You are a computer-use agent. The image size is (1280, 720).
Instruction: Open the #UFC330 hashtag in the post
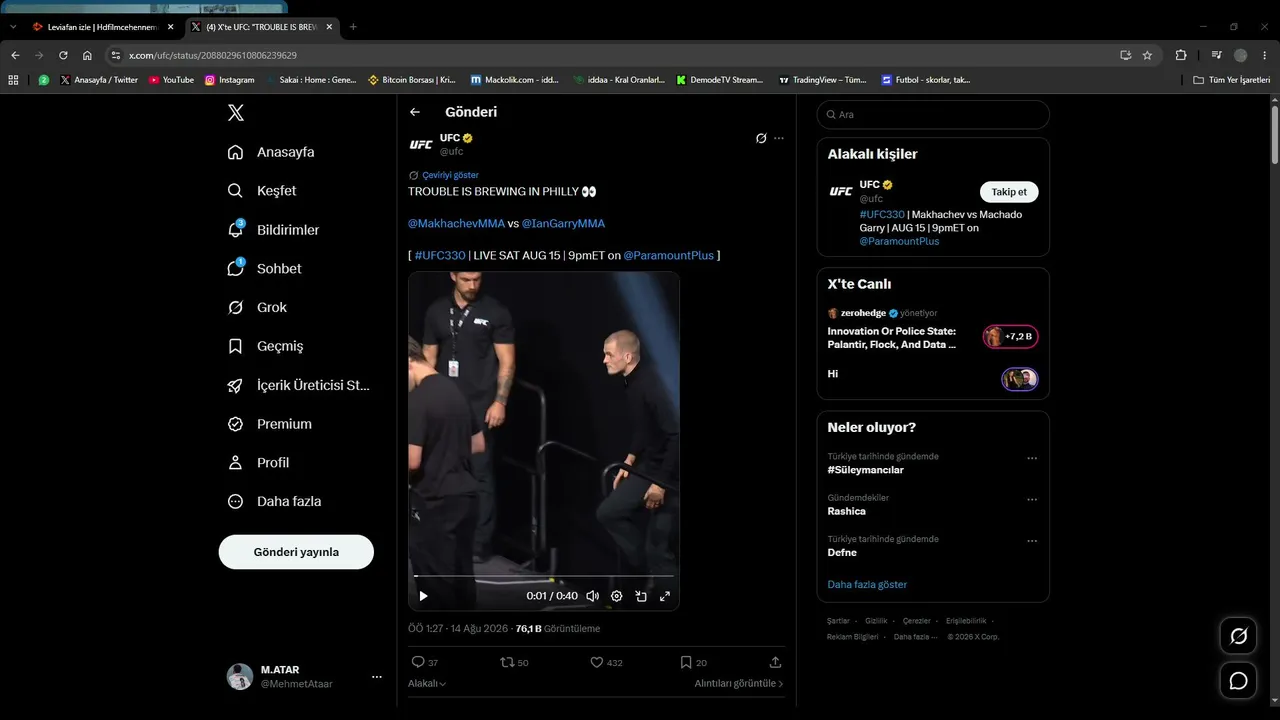click(x=440, y=256)
